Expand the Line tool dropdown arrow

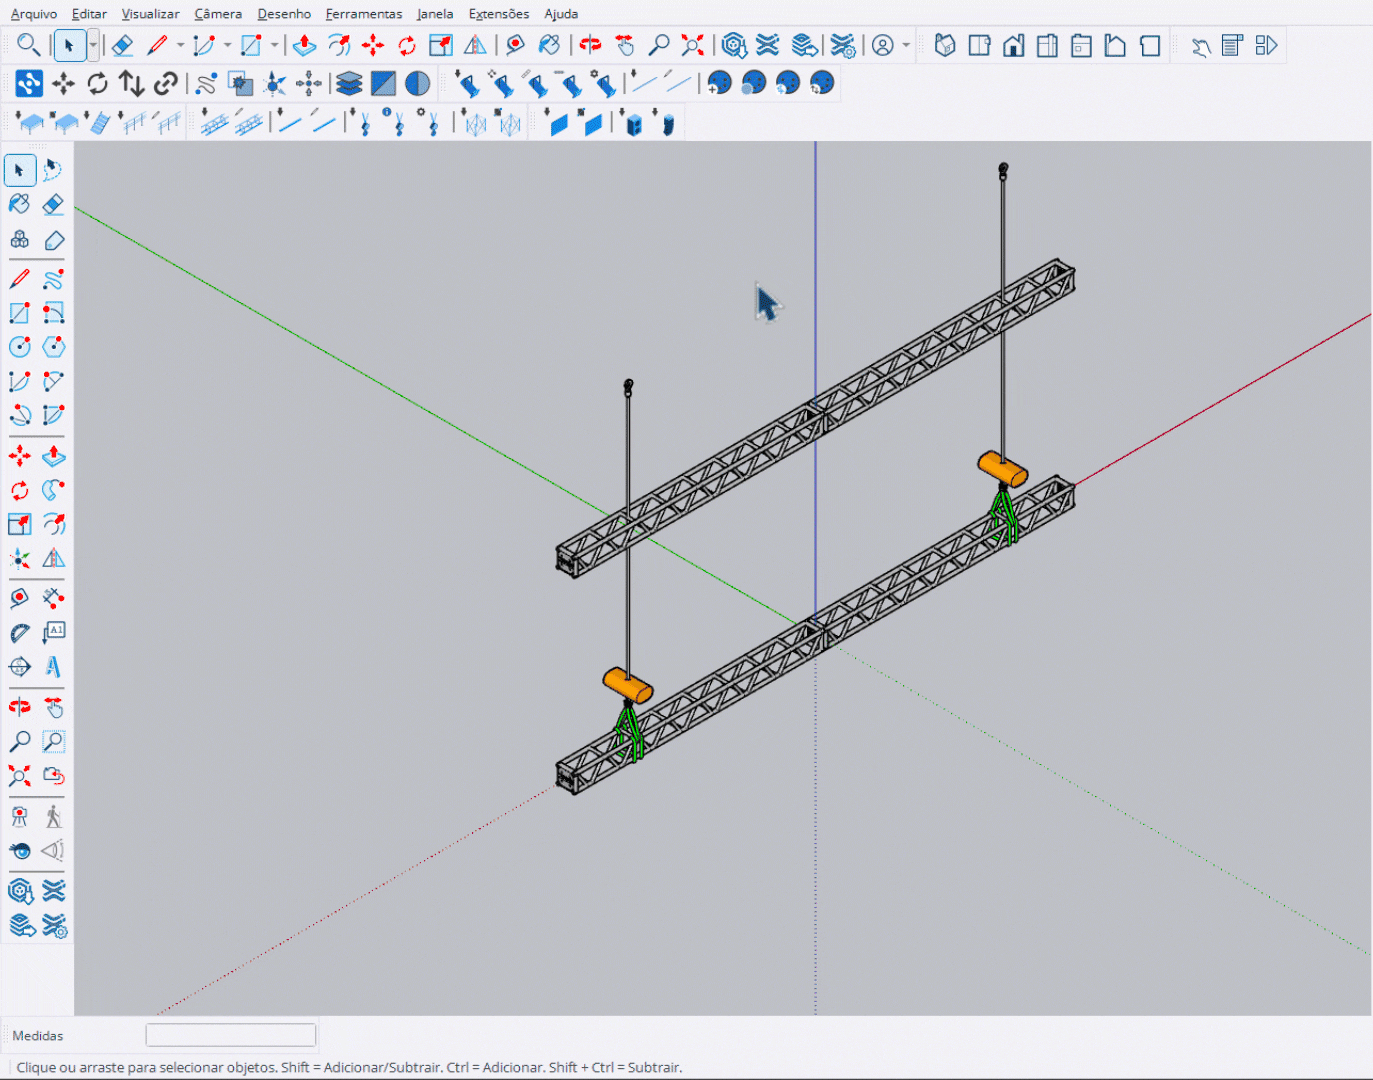180,46
